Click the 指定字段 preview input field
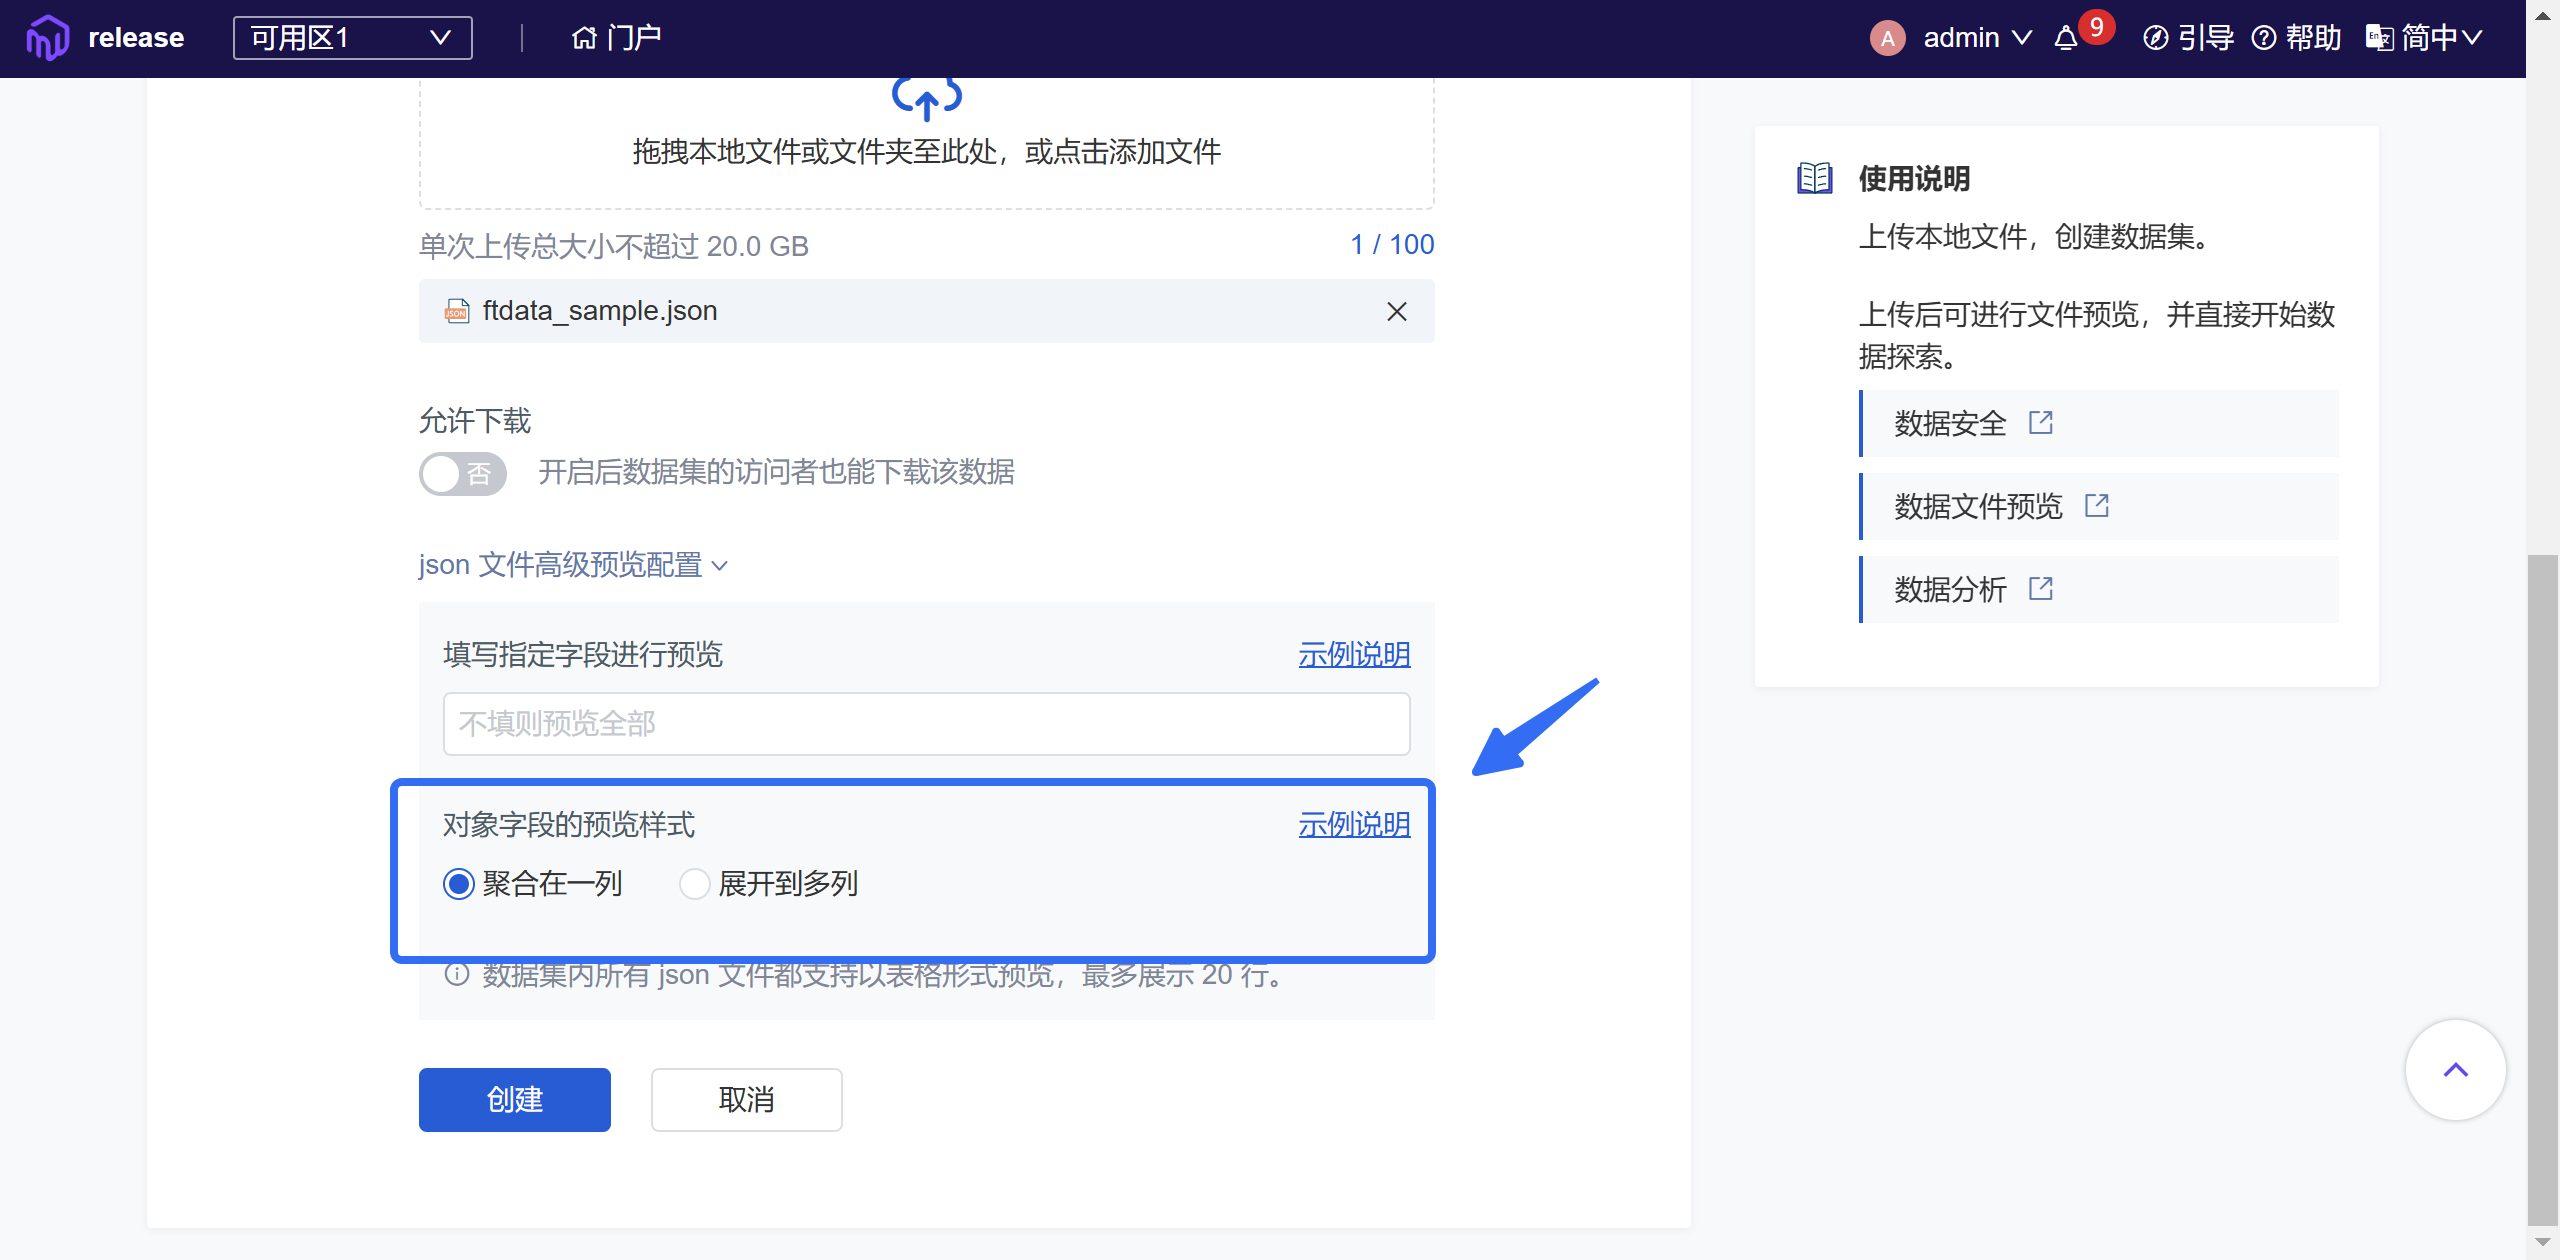 point(926,724)
